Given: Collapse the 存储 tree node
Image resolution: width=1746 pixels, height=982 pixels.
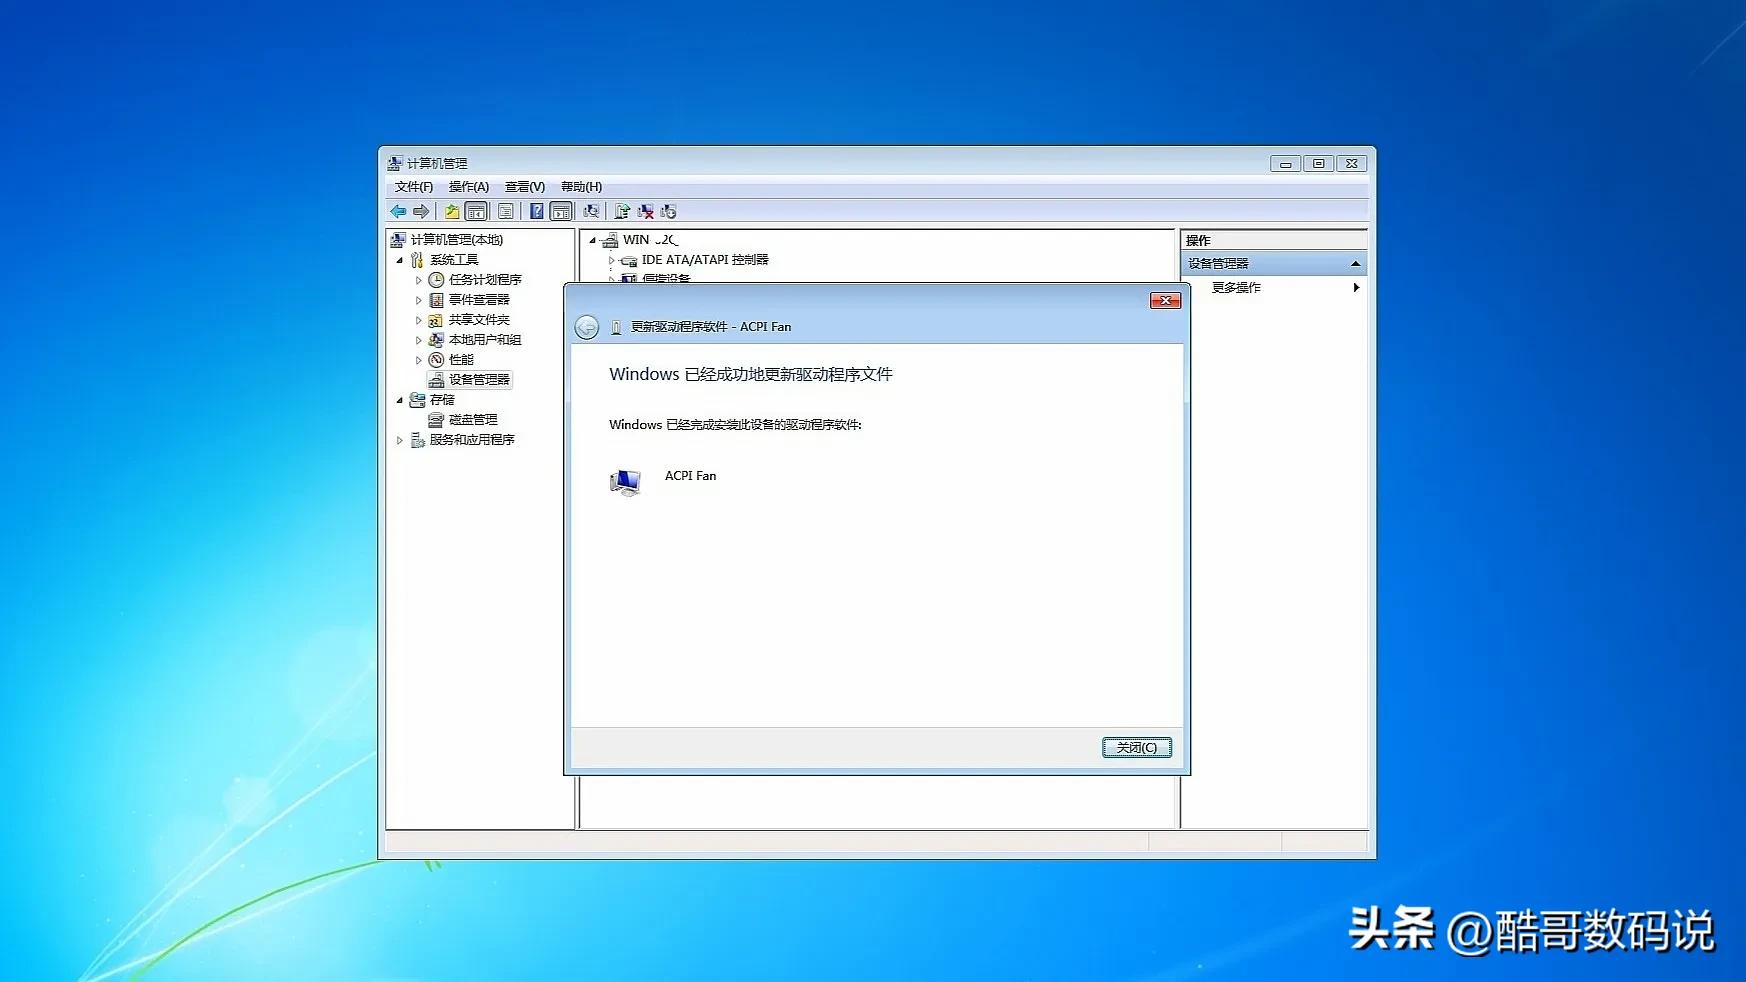Looking at the screenshot, I should [400, 400].
